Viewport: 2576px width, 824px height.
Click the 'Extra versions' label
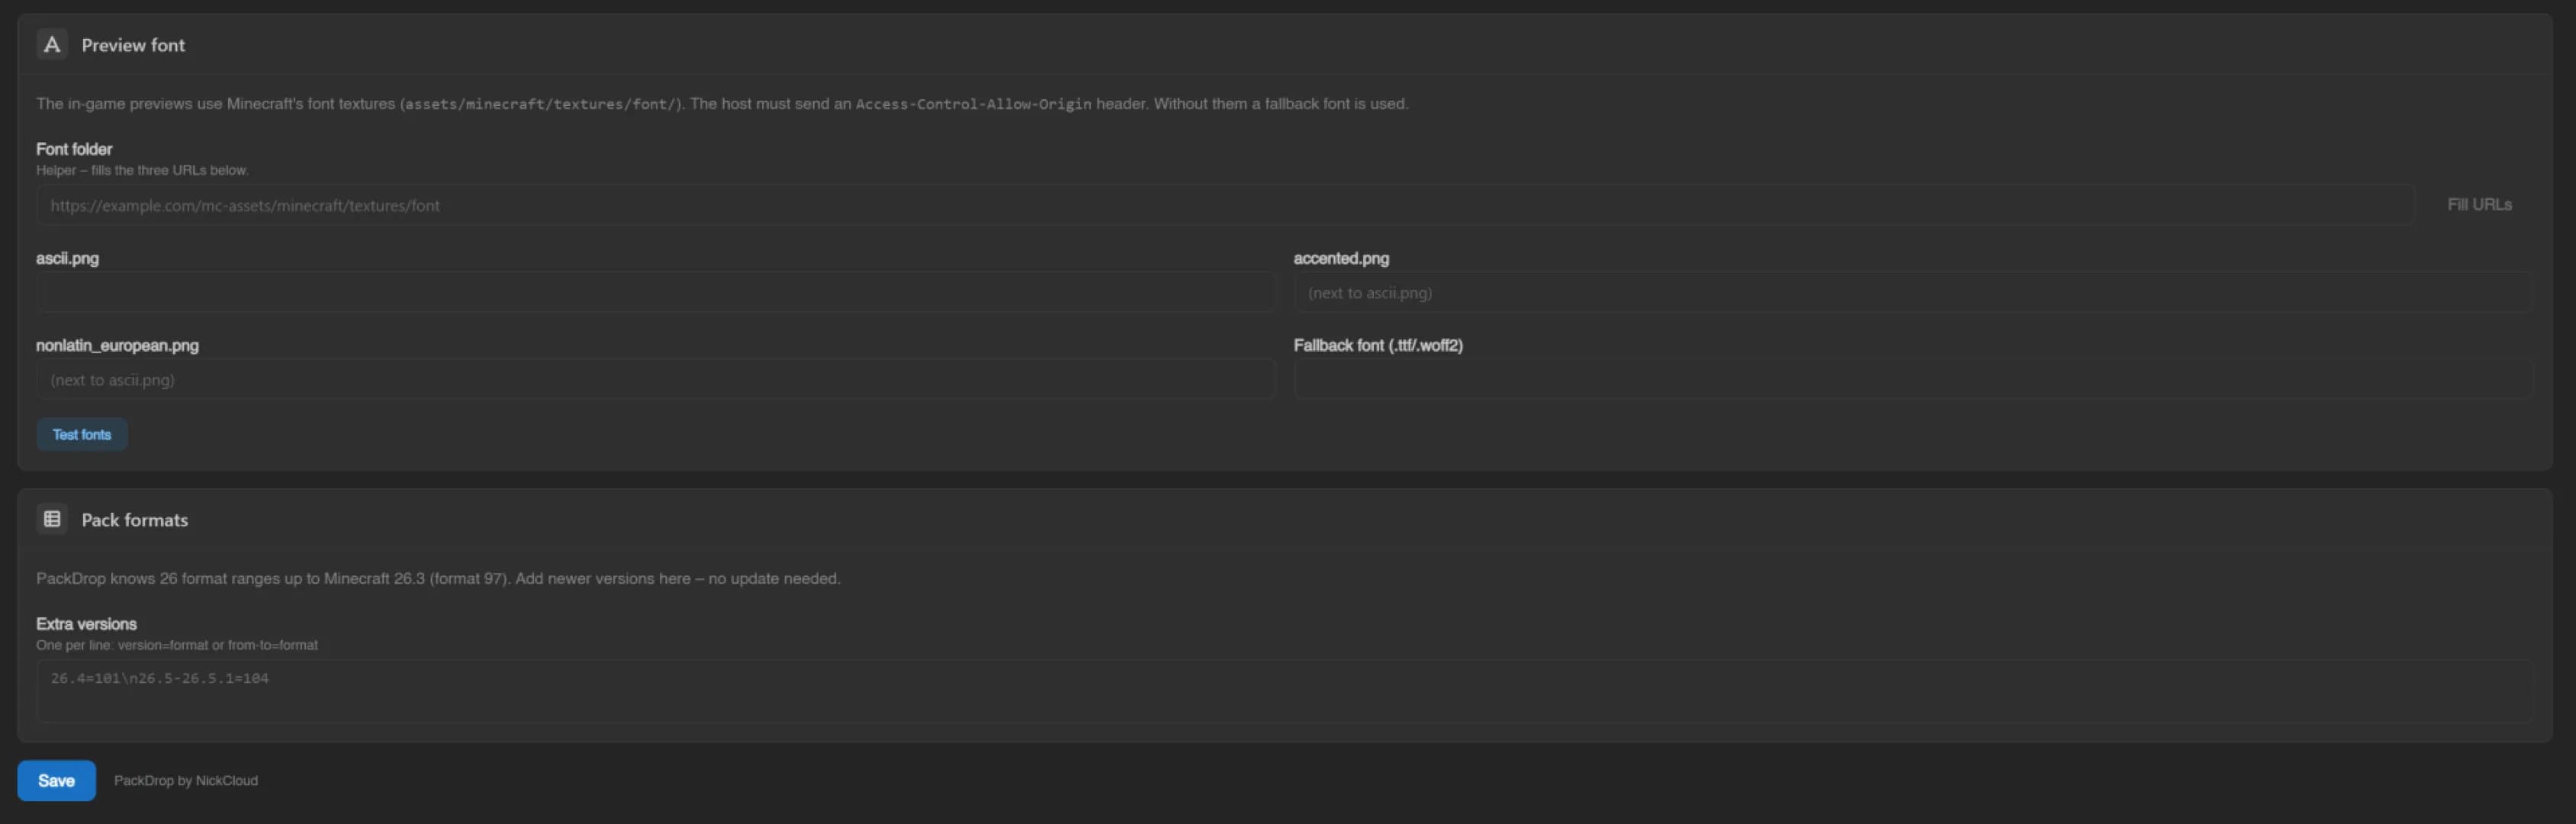(86, 624)
